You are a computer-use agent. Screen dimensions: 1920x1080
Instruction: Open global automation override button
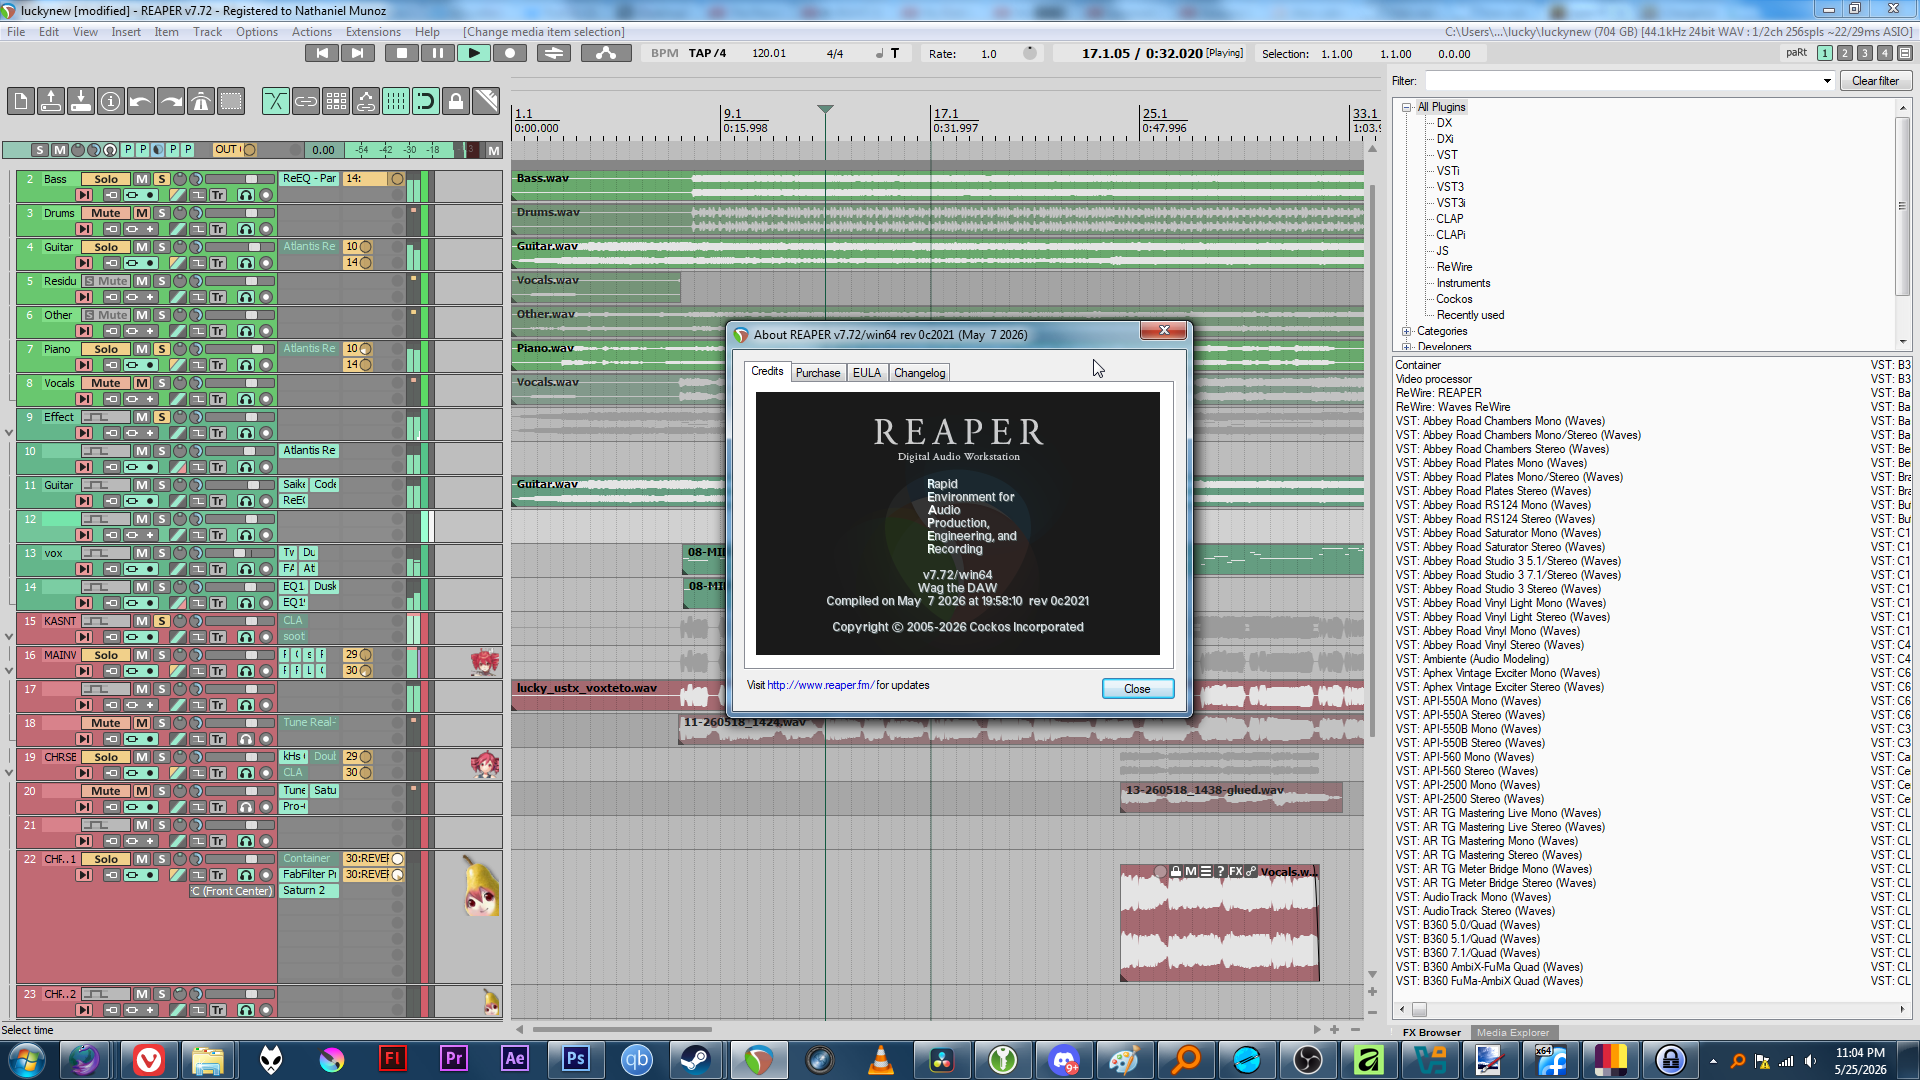[605, 53]
